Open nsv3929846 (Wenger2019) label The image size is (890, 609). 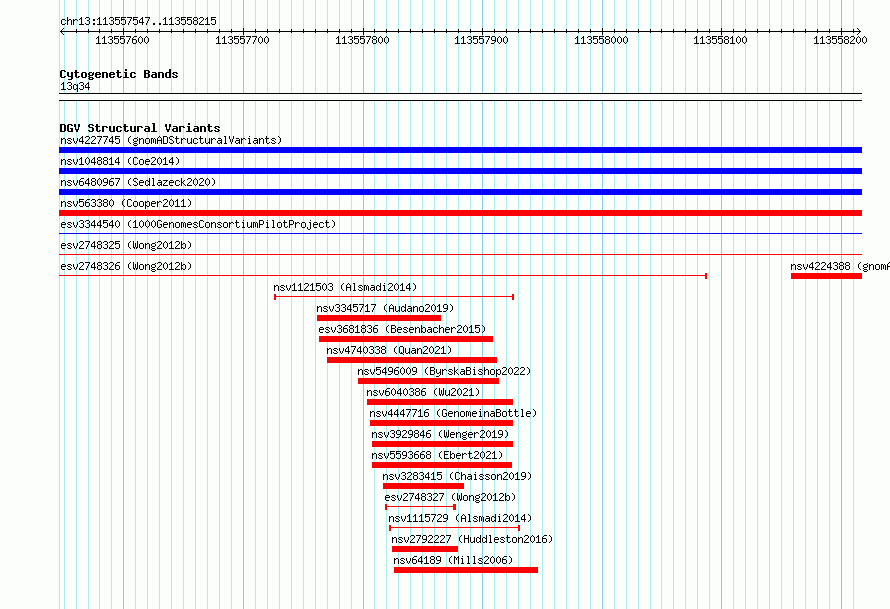click(x=440, y=434)
